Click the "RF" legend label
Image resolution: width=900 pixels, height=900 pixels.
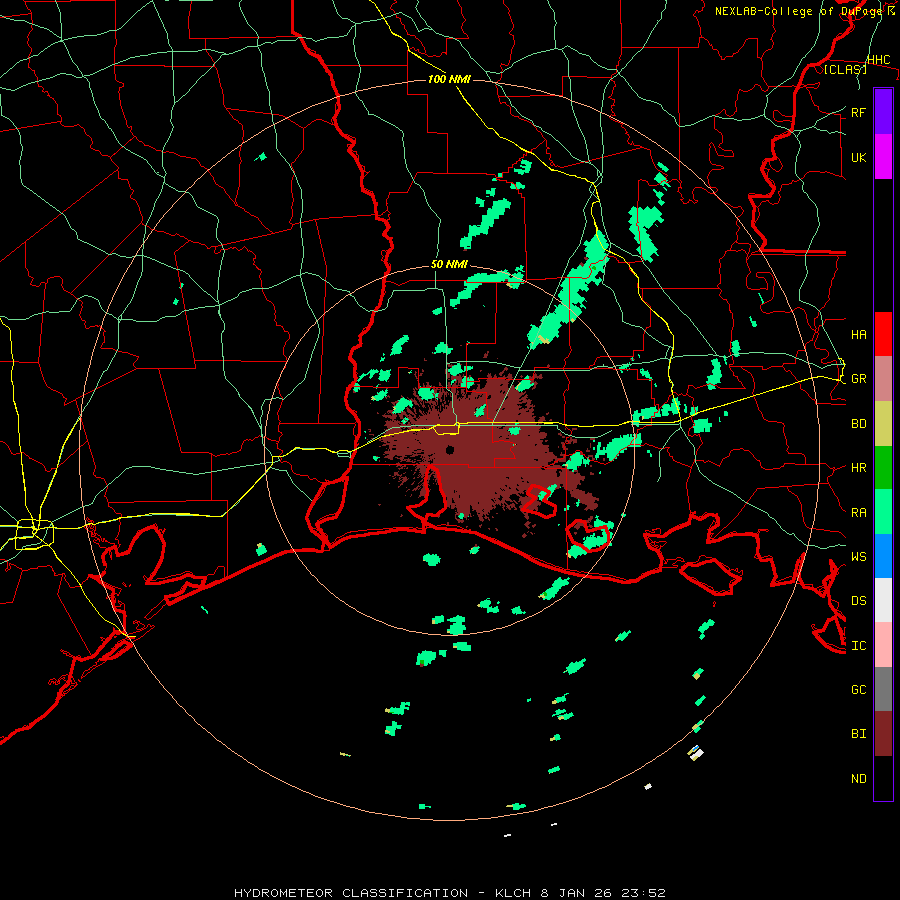(858, 112)
